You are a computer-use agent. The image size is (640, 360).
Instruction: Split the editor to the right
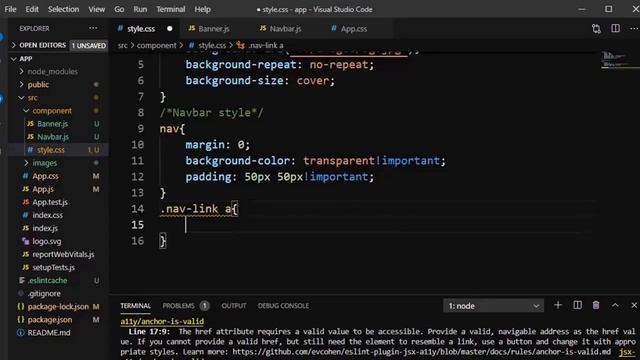(x=616, y=29)
